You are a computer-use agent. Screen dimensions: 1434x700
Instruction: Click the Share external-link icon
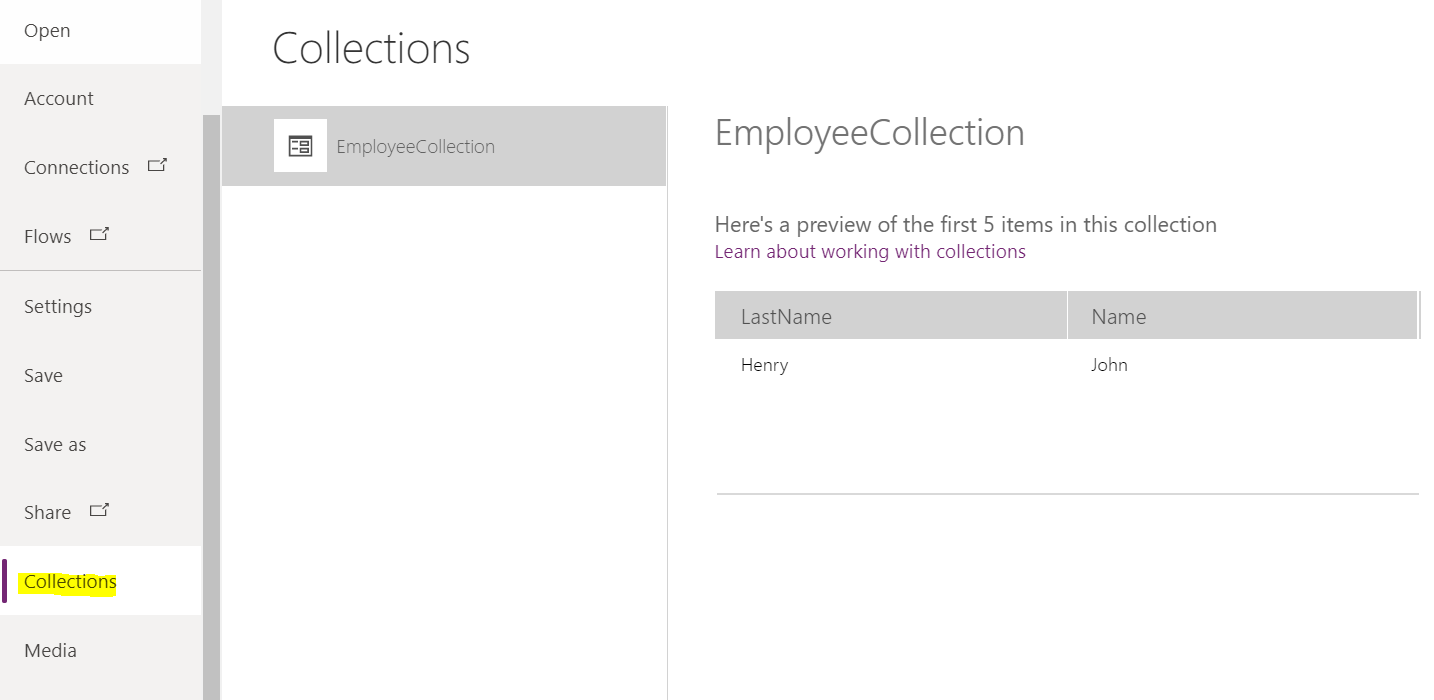(99, 509)
